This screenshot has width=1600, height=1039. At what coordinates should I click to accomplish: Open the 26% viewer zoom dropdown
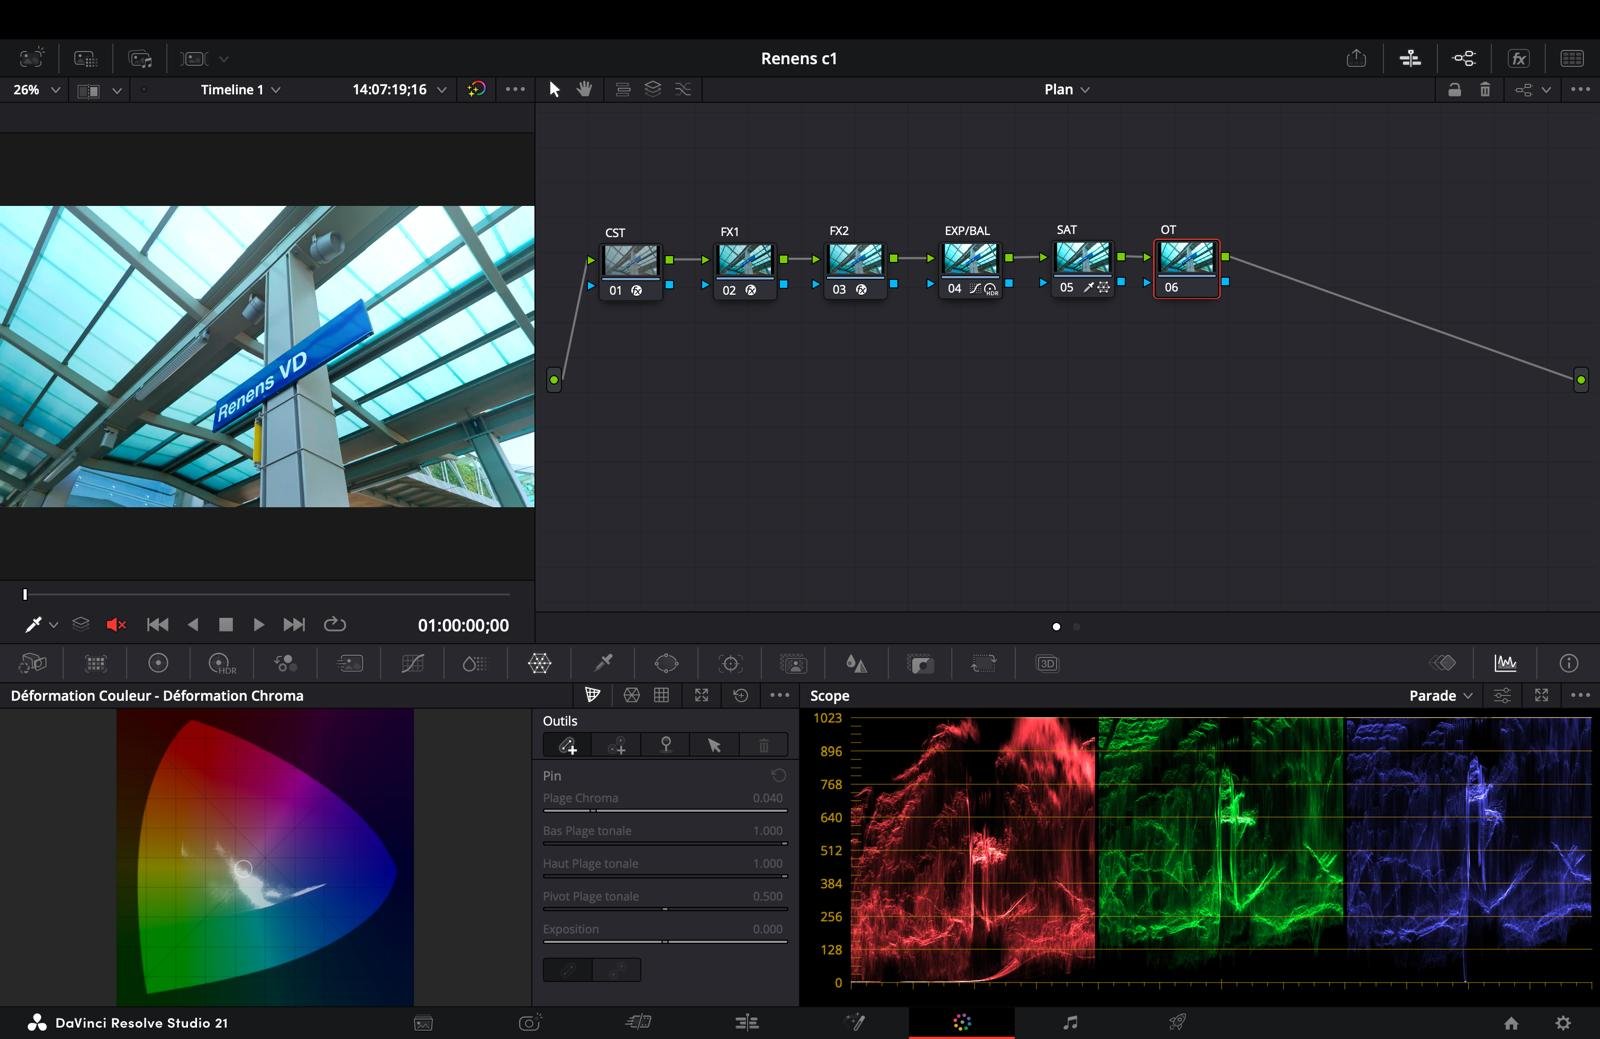tap(37, 89)
